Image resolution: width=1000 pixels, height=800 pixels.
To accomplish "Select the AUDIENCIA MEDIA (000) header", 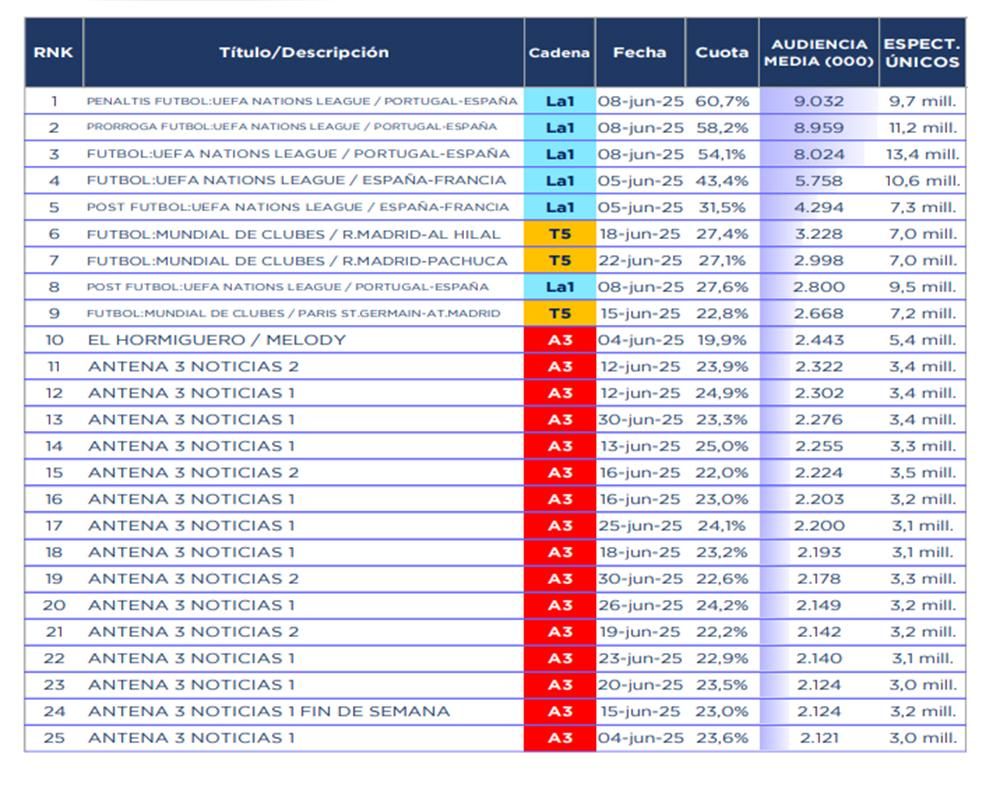I will pos(819,53).
